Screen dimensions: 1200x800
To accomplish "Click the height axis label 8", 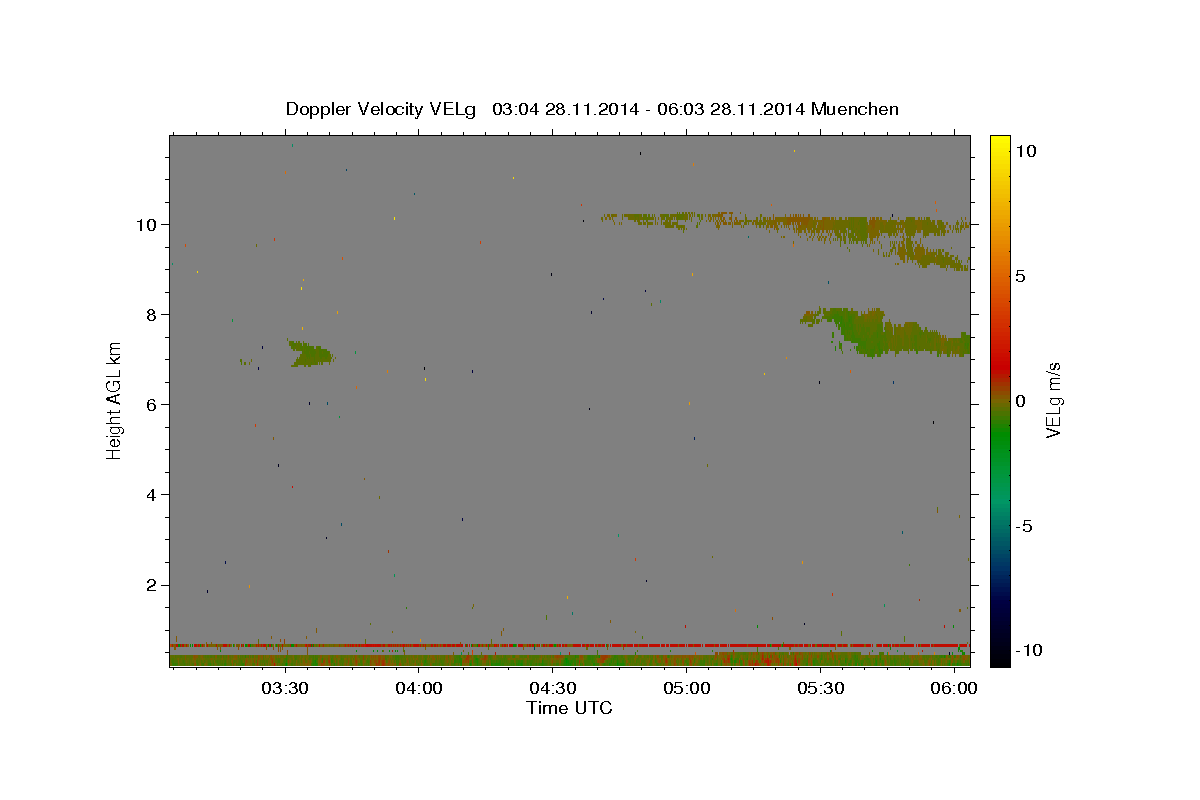I will [x=153, y=314].
